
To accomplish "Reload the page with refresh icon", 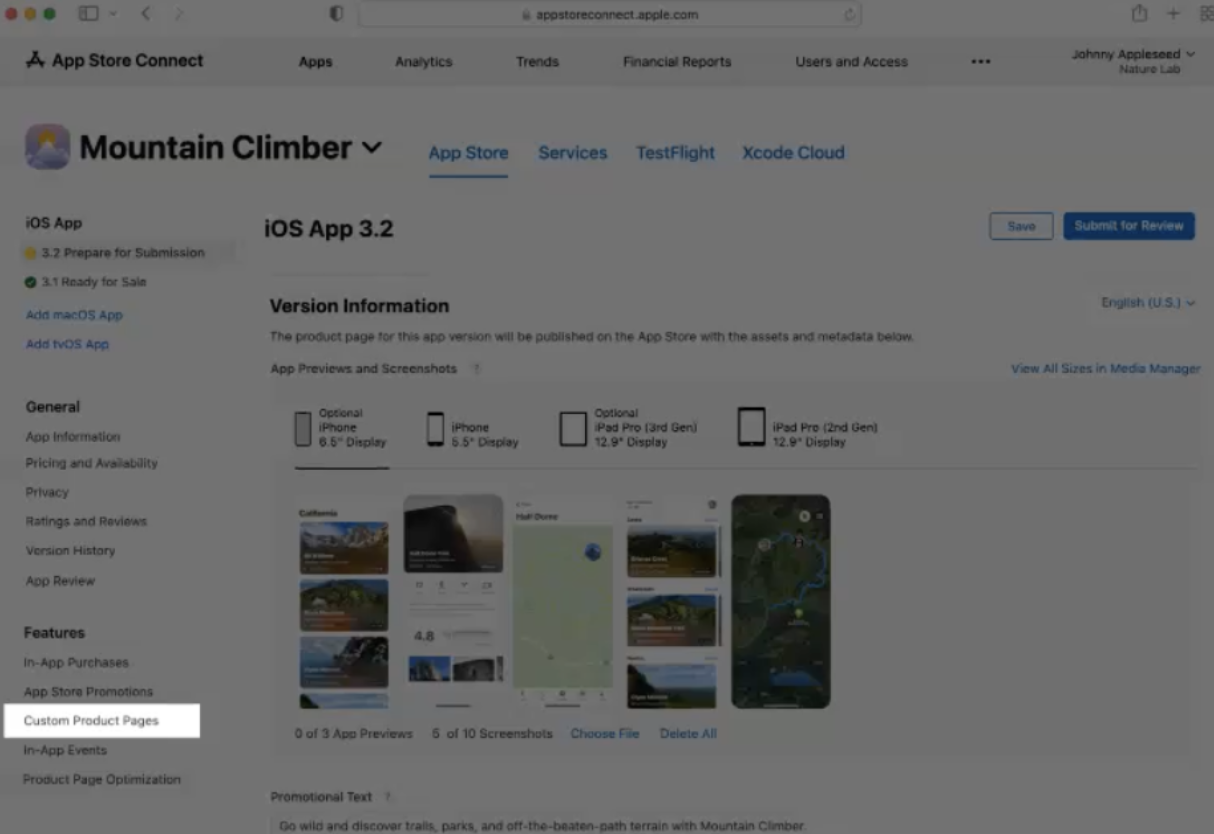I will click(x=849, y=15).
